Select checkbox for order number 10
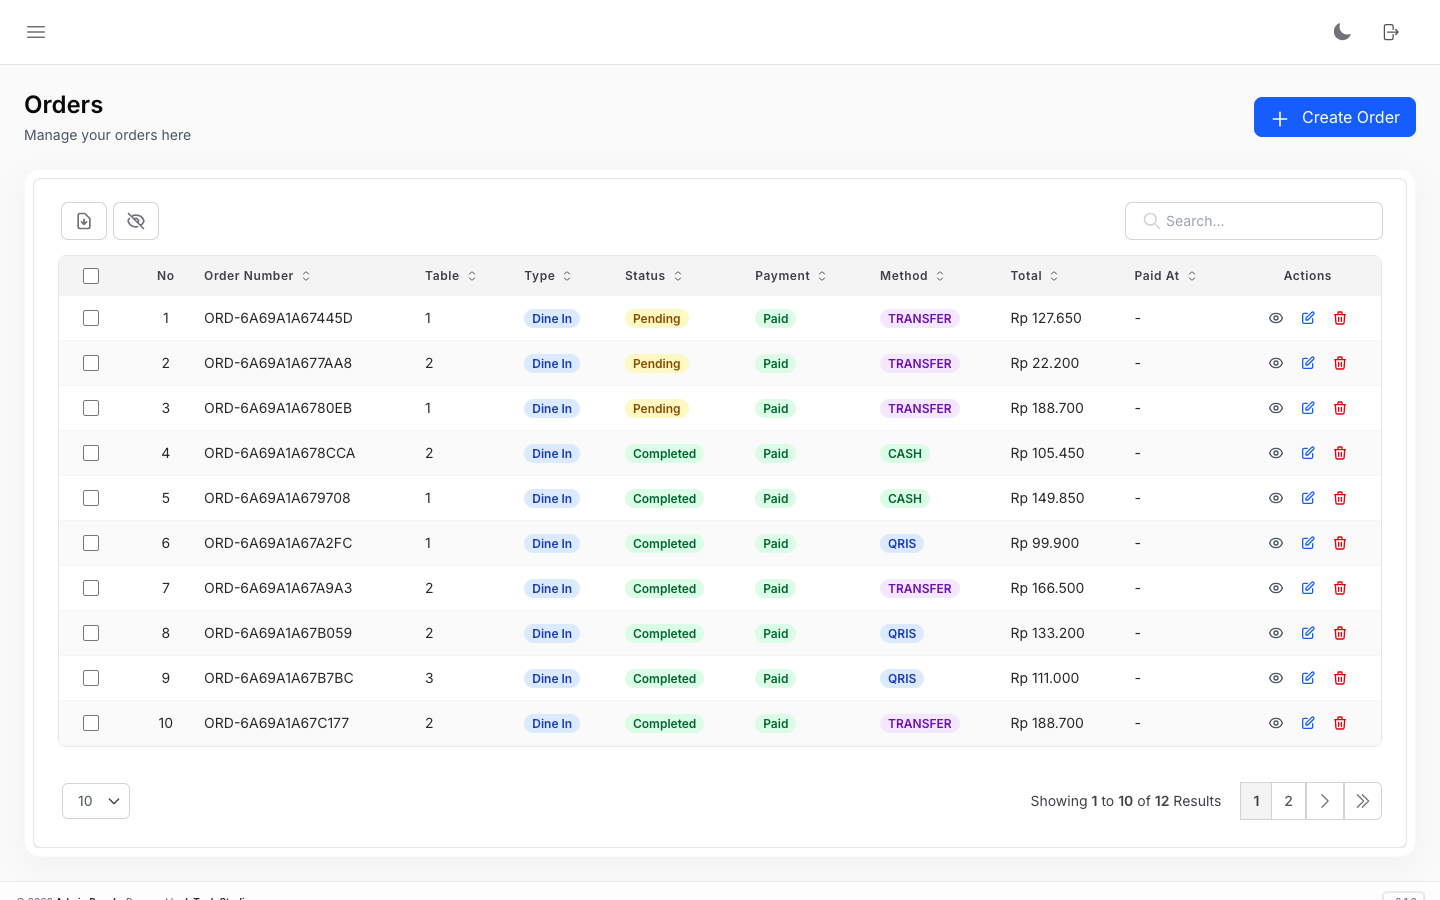 (91, 723)
